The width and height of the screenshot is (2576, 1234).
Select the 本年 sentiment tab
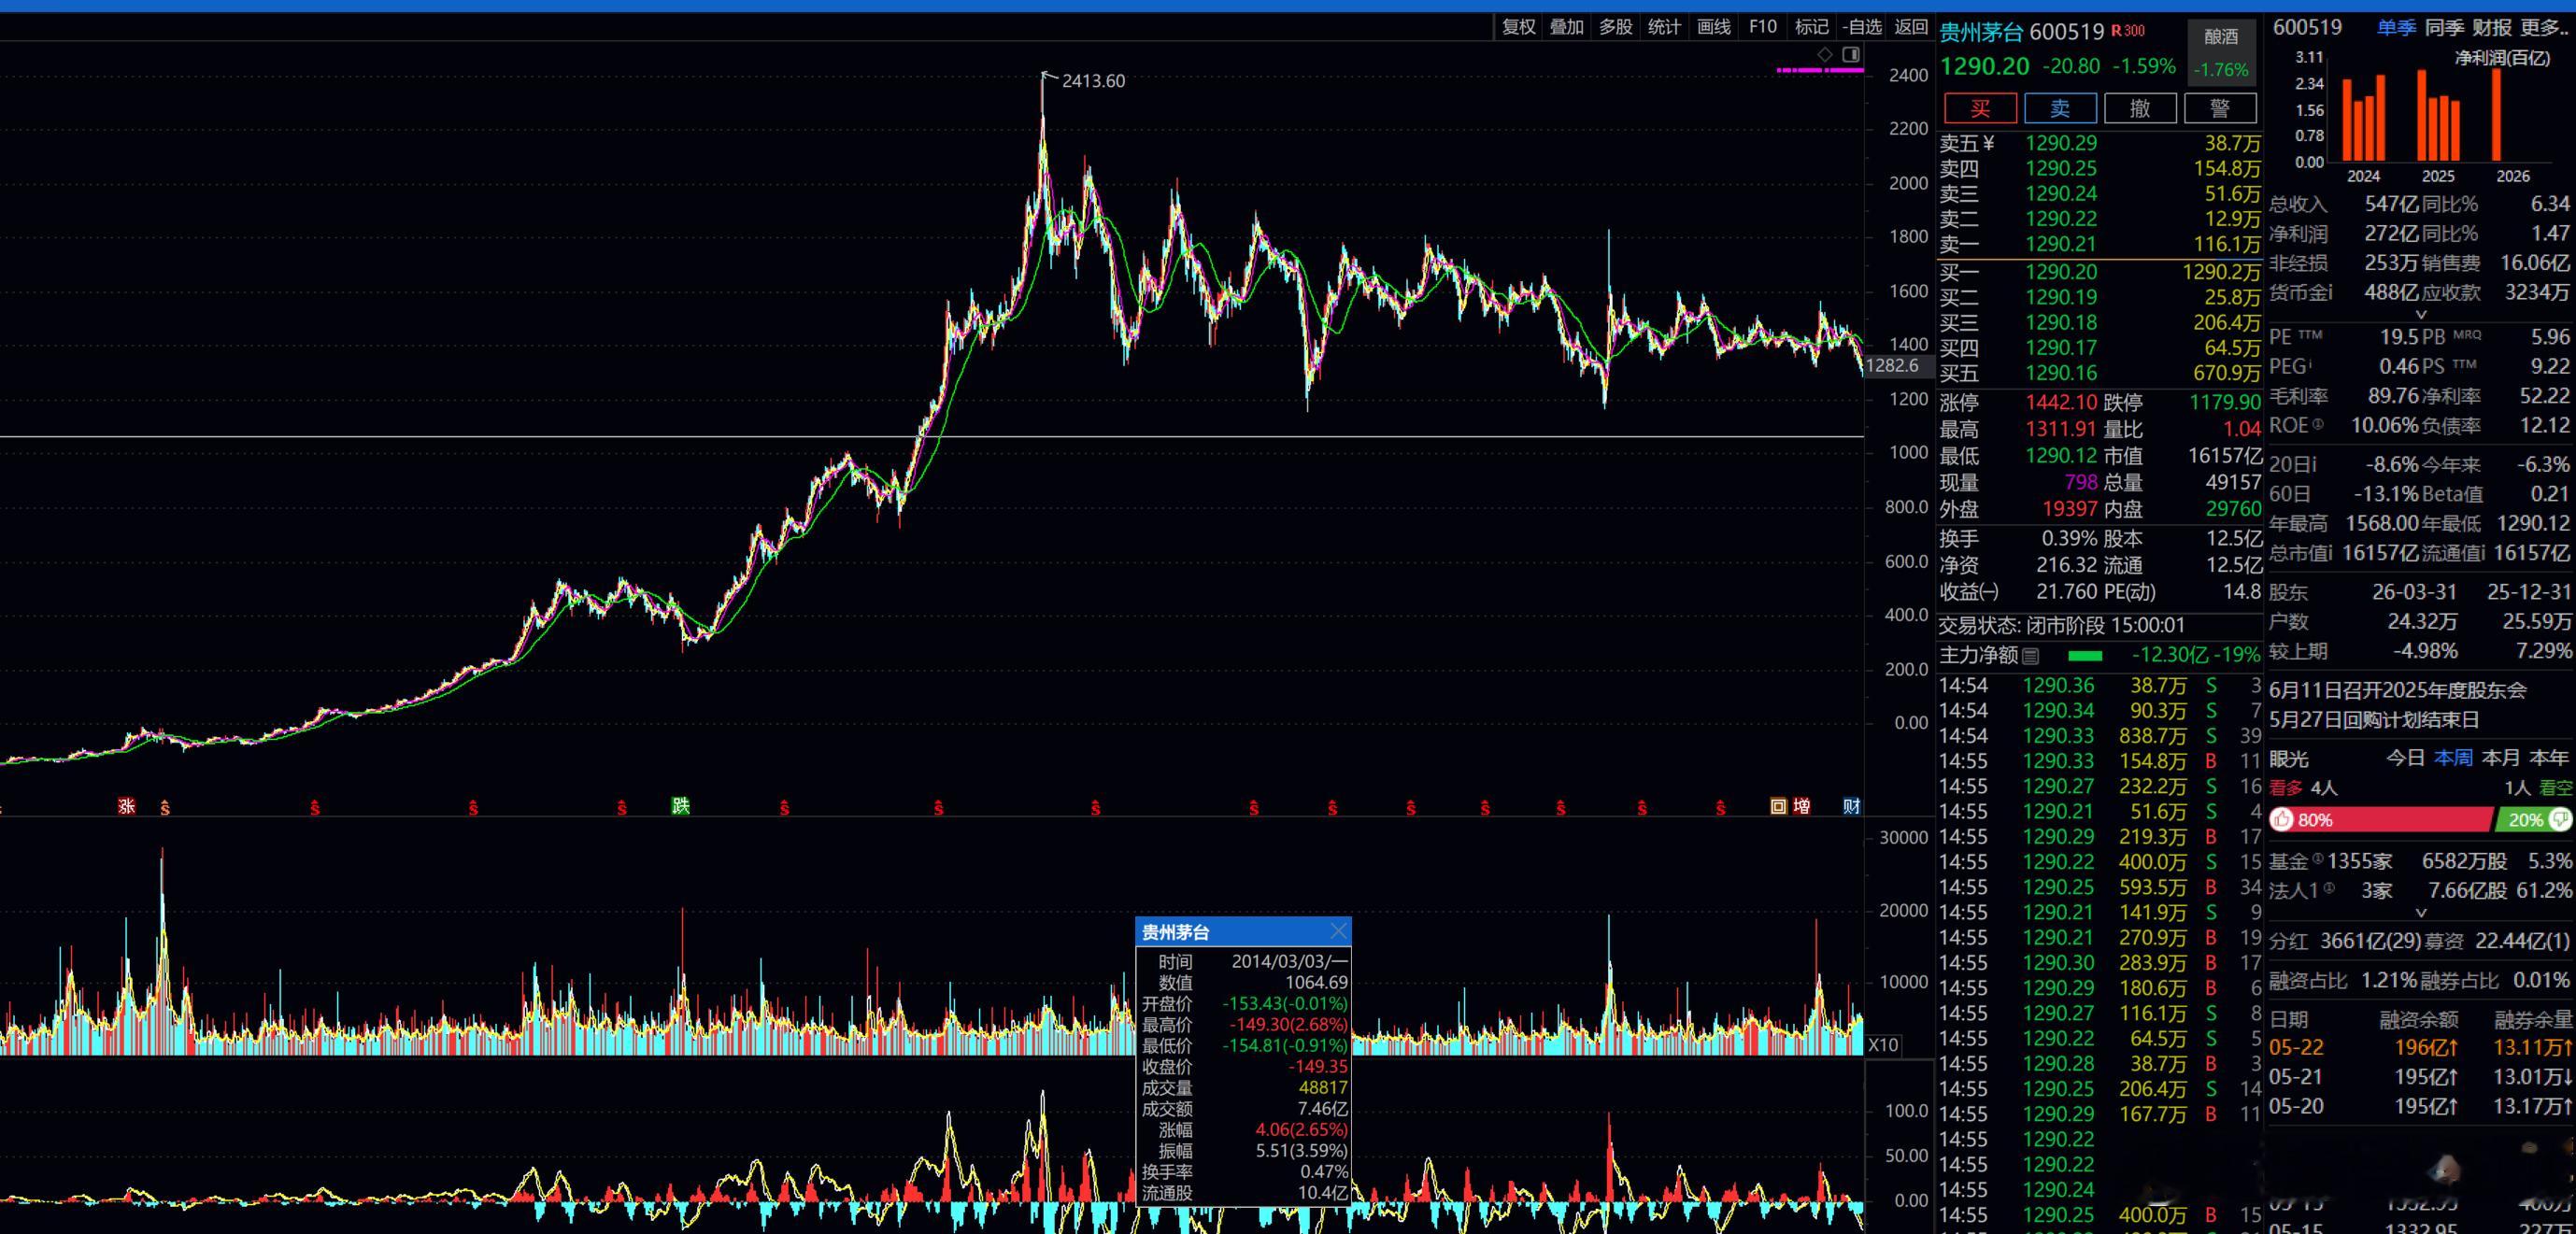2549,758
